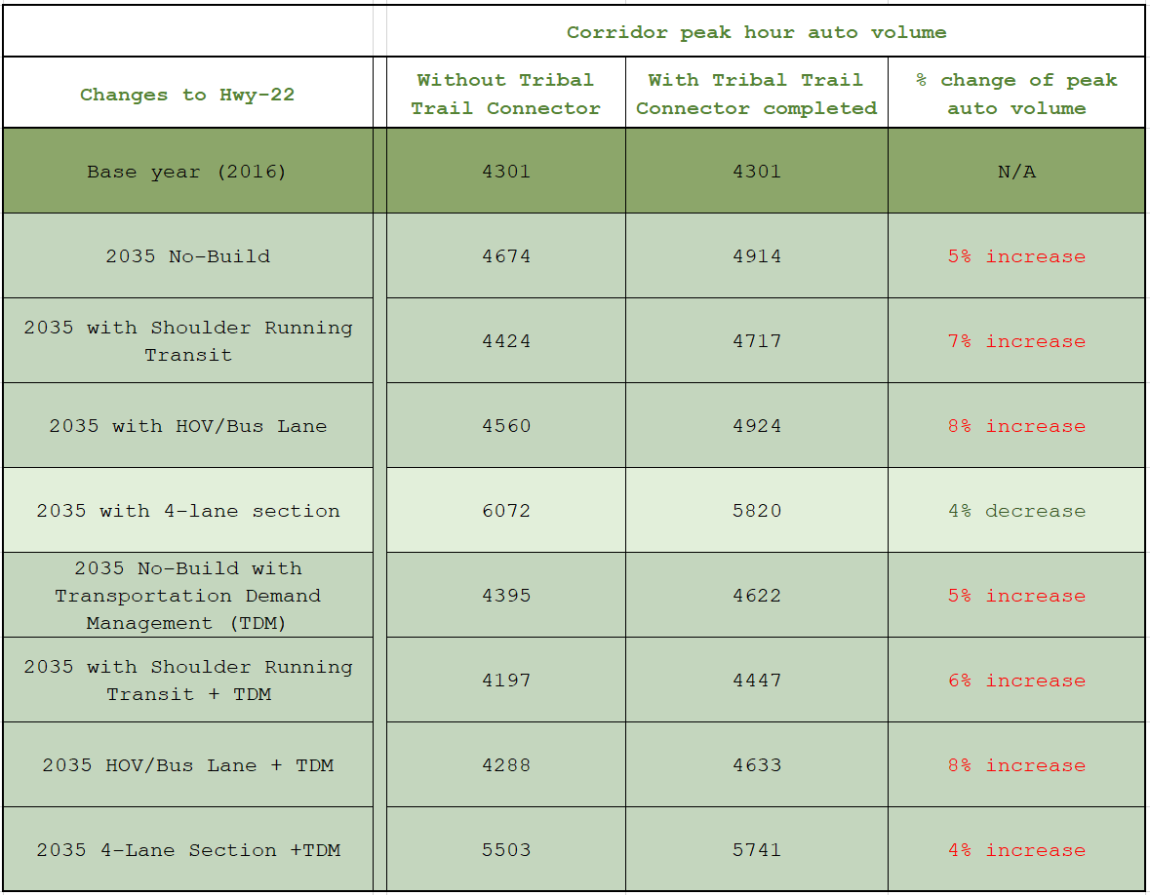Click the value 6072 cell
The width and height of the screenshot is (1150, 895).
[x=505, y=511]
